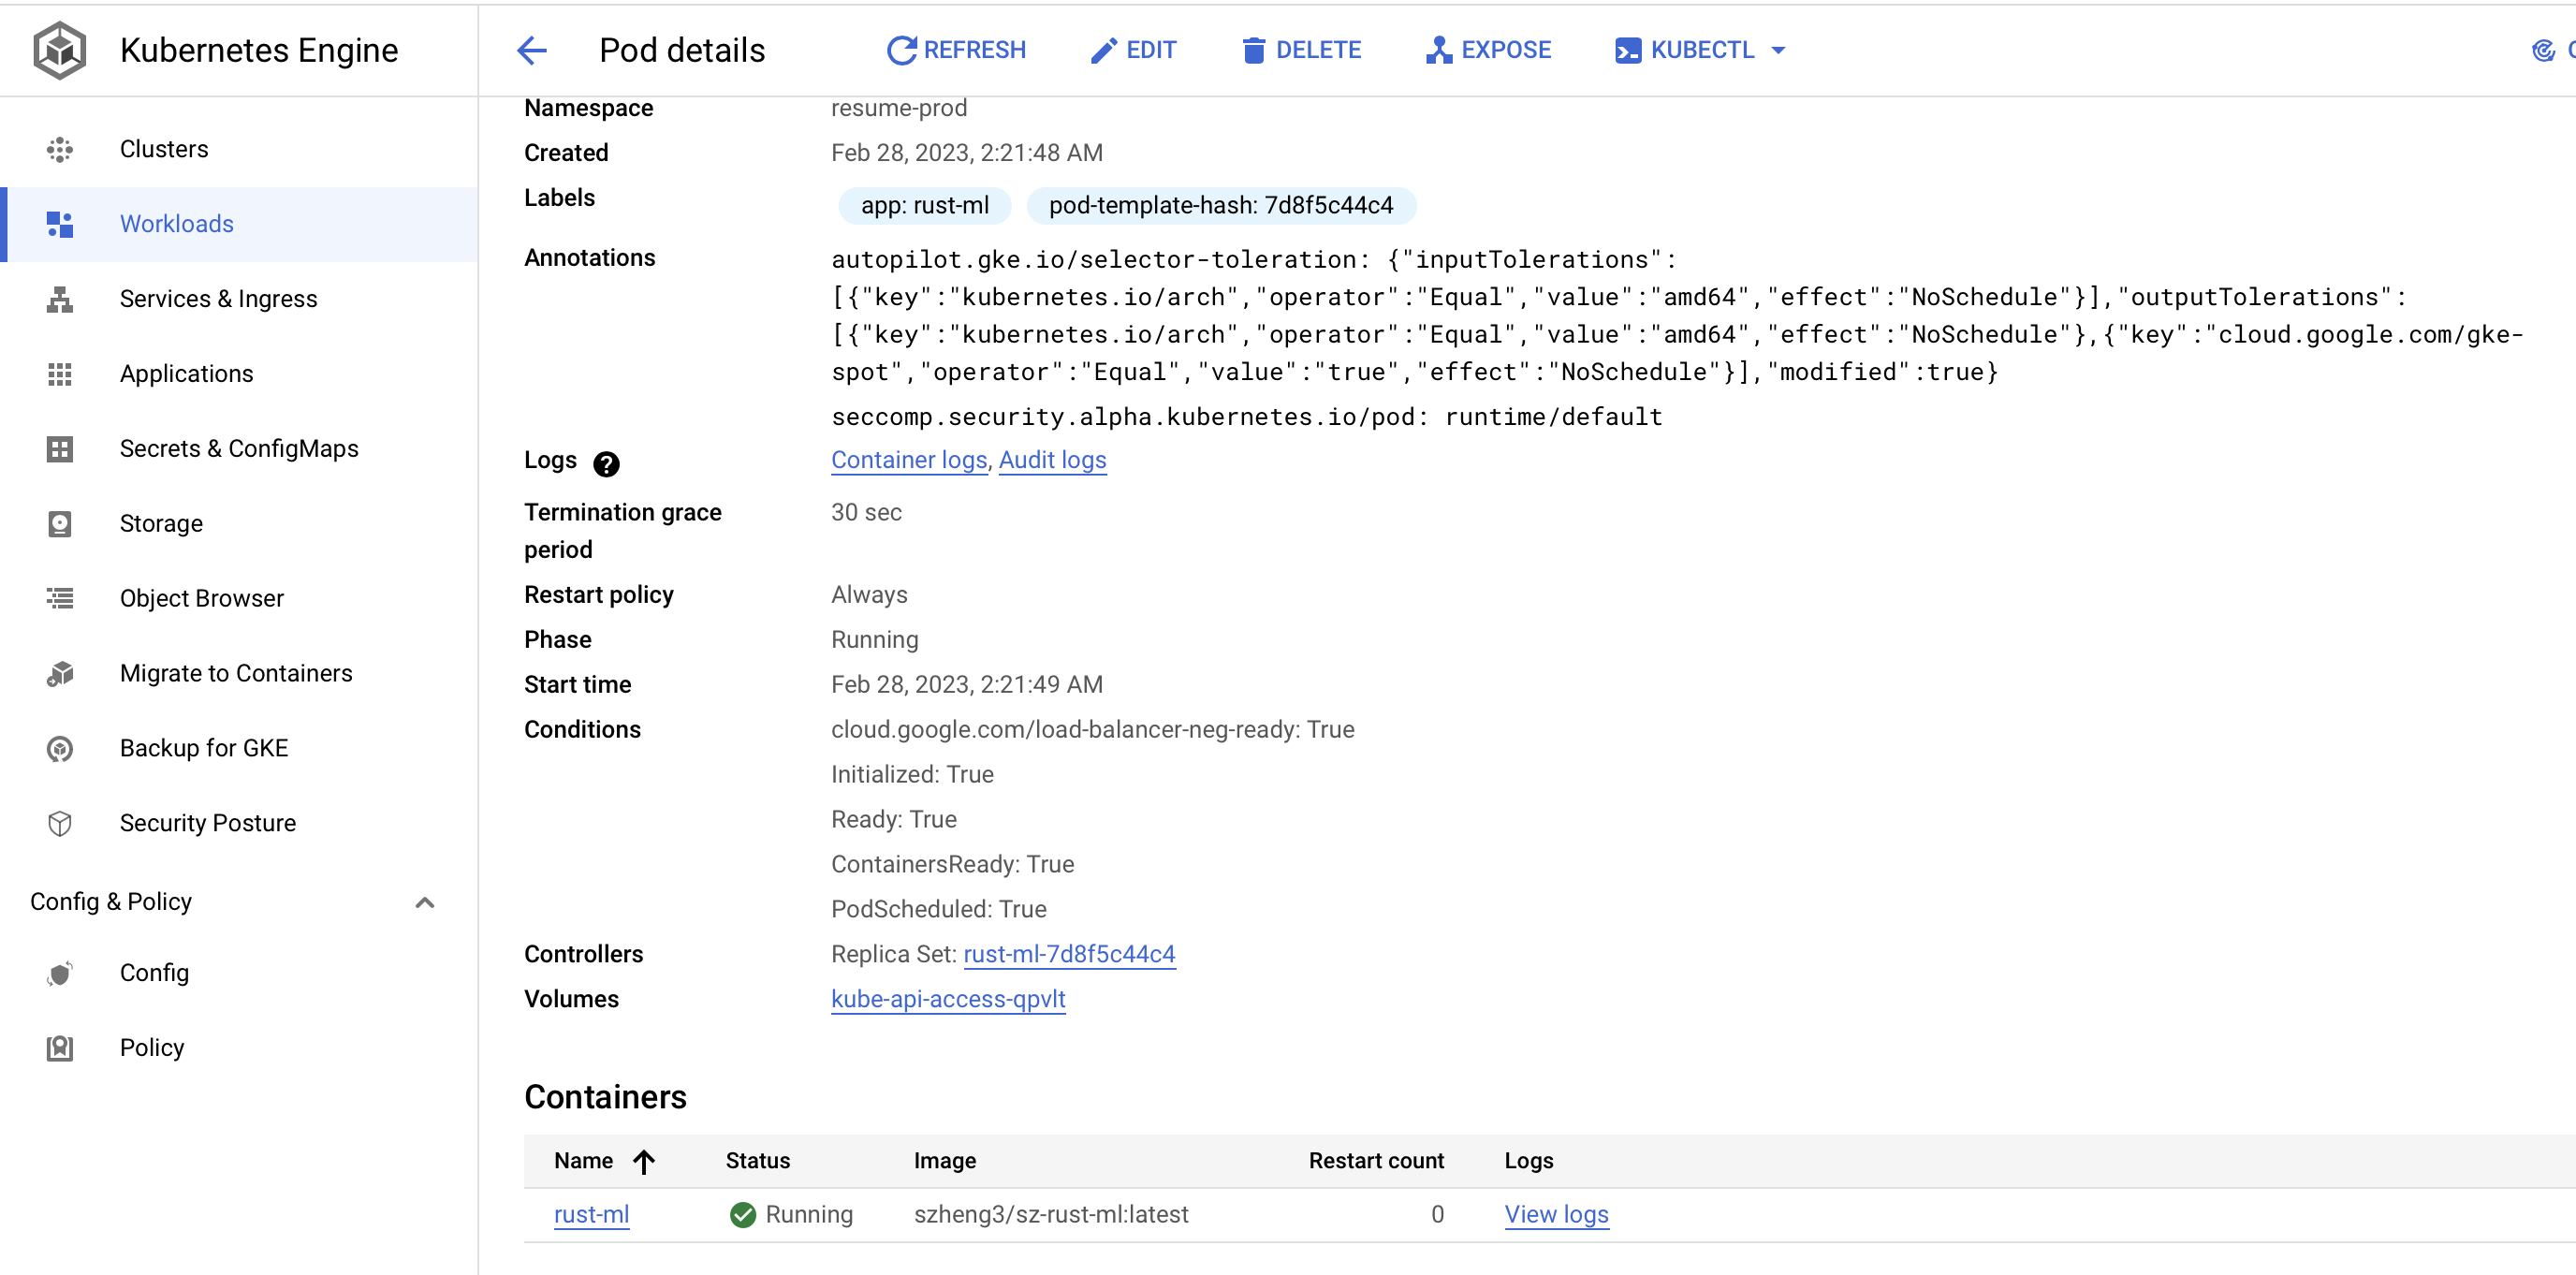2576x1275 pixels.
Task: Click the Logs help question mark icon
Action: tap(606, 463)
